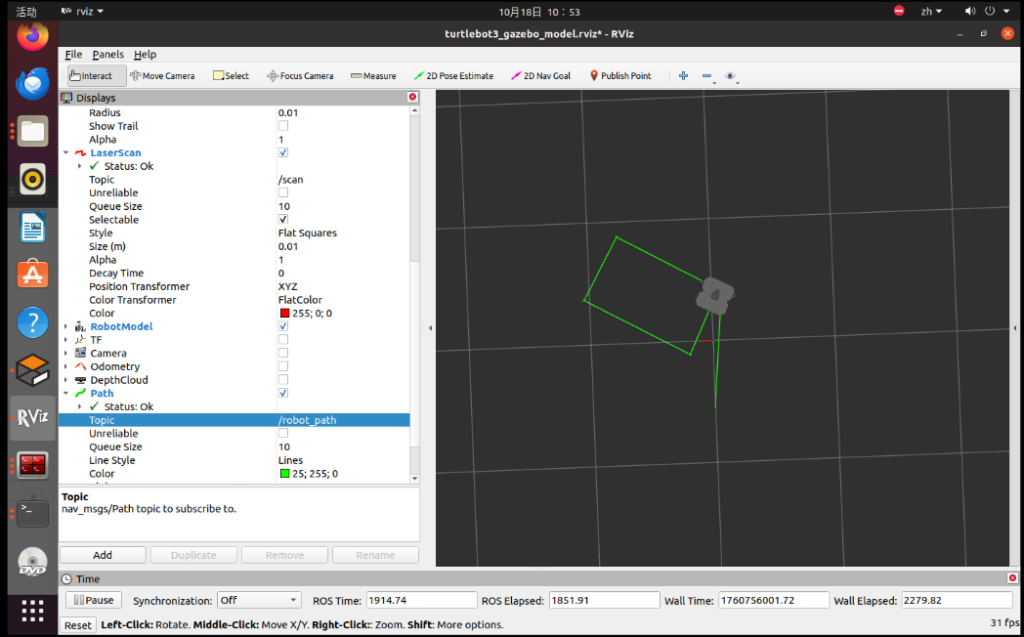
Task: Activate the Measure tool
Action: pyautogui.click(x=373, y=76)
